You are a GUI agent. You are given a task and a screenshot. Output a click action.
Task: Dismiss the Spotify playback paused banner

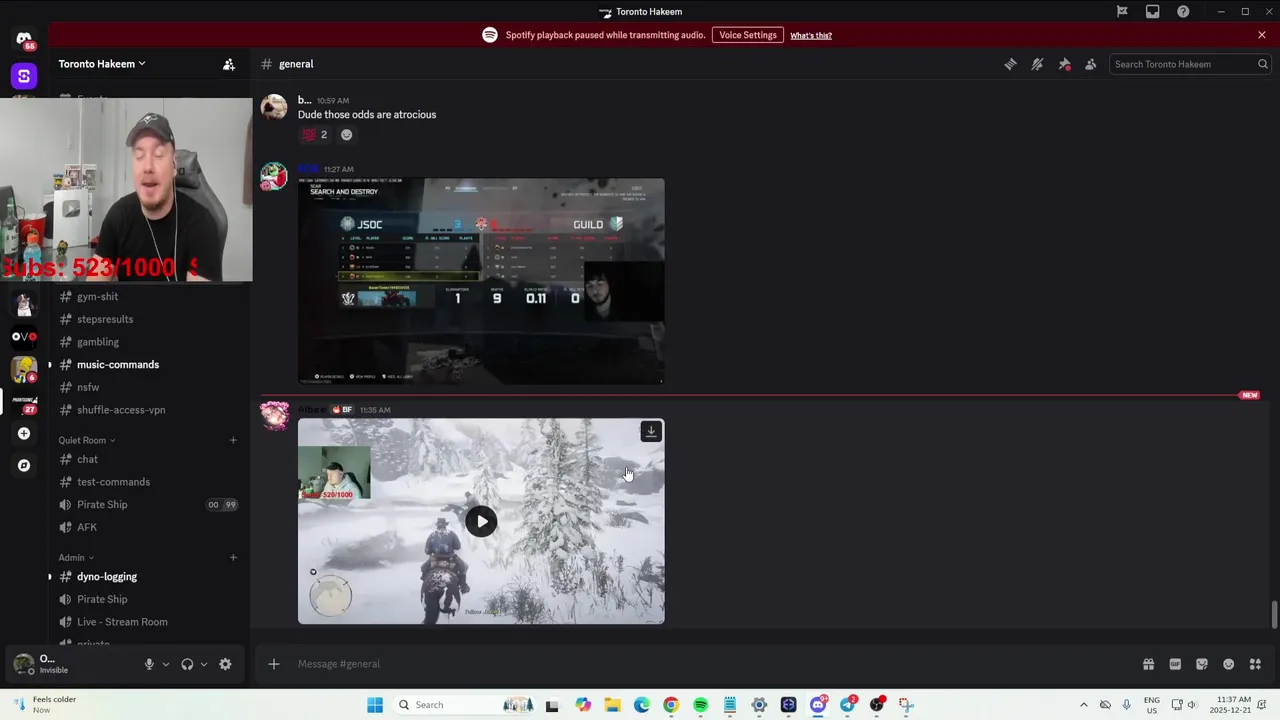1262,35
